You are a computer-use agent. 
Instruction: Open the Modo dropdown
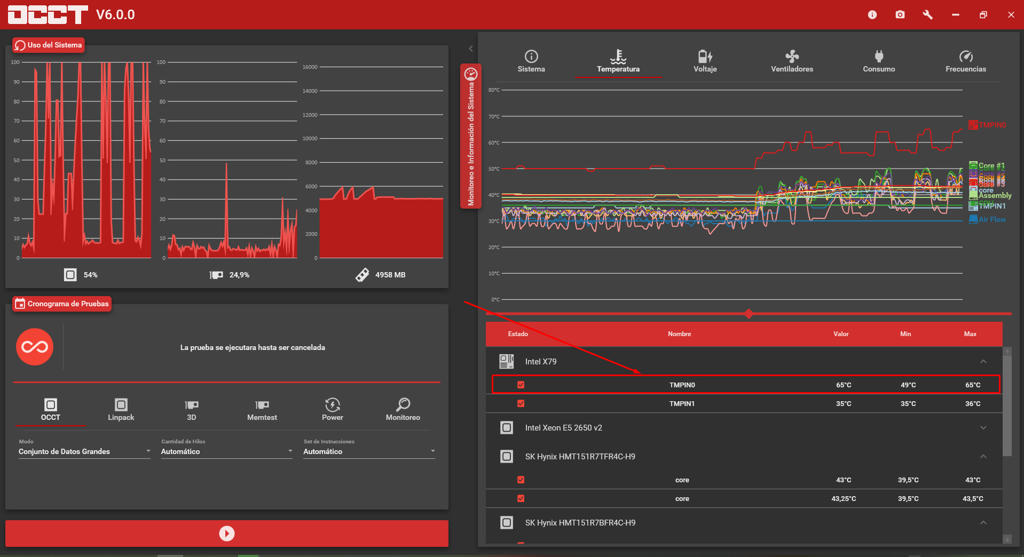(84, 451)
